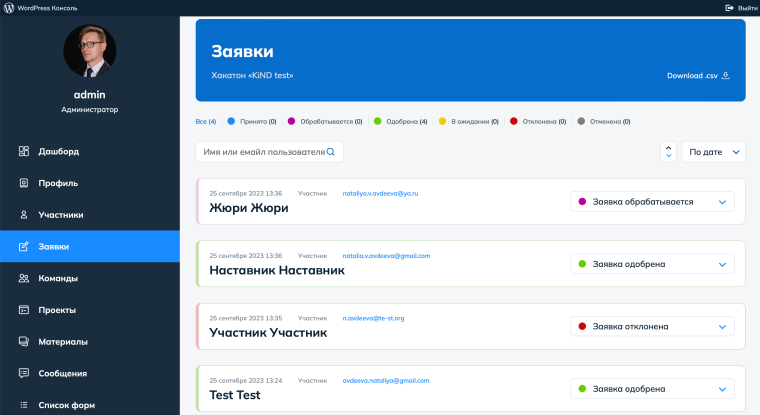
Task: Click the Profile icon in sidebar
Action: point(24,183)
